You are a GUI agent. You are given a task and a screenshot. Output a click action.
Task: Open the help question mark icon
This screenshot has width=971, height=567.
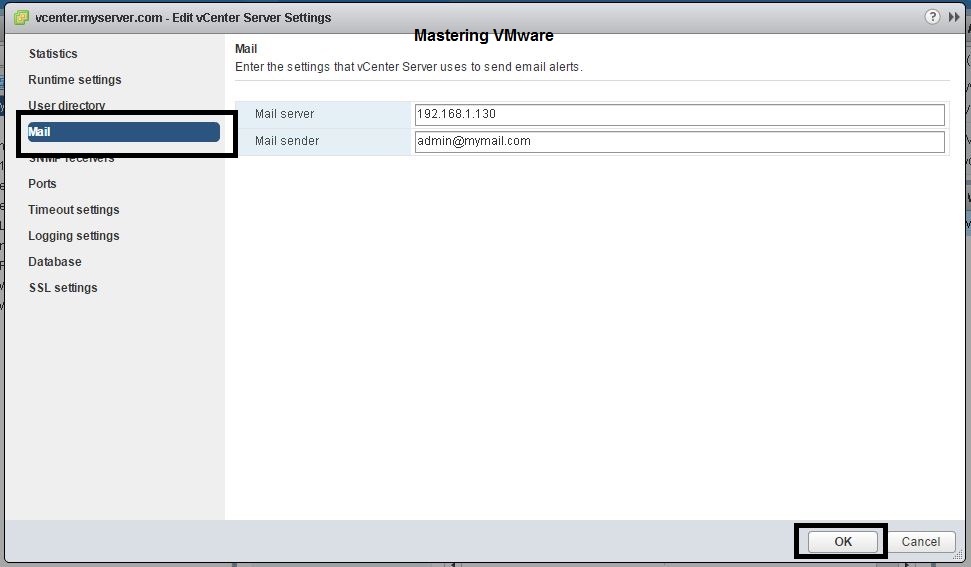click(x=932, y=17)
